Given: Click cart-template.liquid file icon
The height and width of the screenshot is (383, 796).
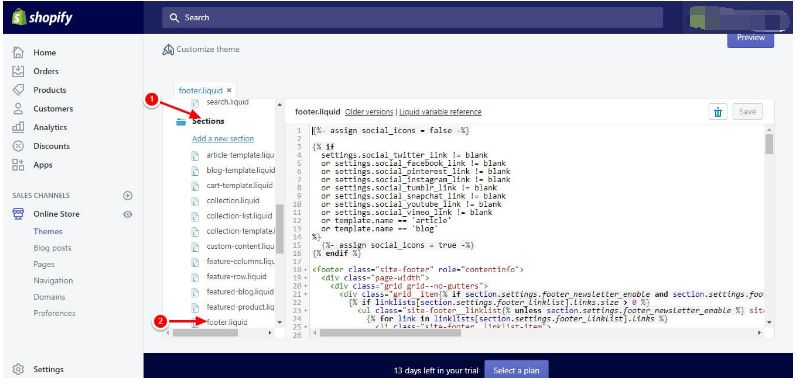Looking at the screenshot, I should [196, 185].
